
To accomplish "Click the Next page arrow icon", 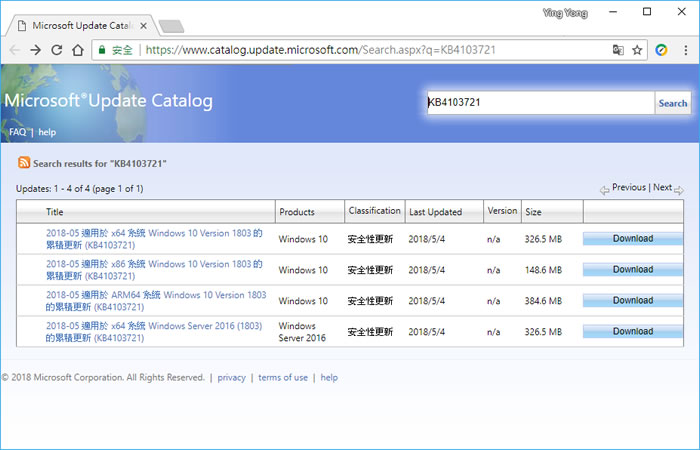I will click(x=679, y=190).
